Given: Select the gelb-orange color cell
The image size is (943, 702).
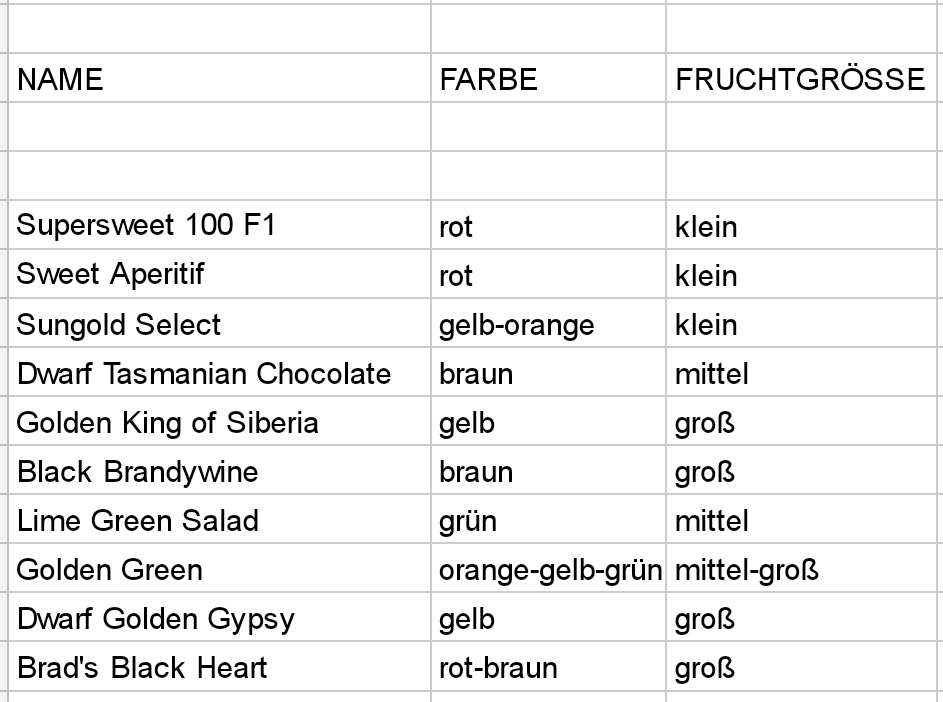Looking at the screenshot, I should 548,323.
